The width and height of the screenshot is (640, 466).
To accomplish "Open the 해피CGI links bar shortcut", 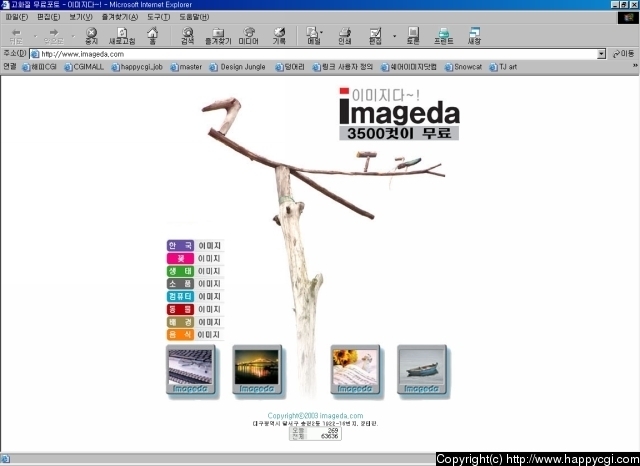I will point(39,67).
